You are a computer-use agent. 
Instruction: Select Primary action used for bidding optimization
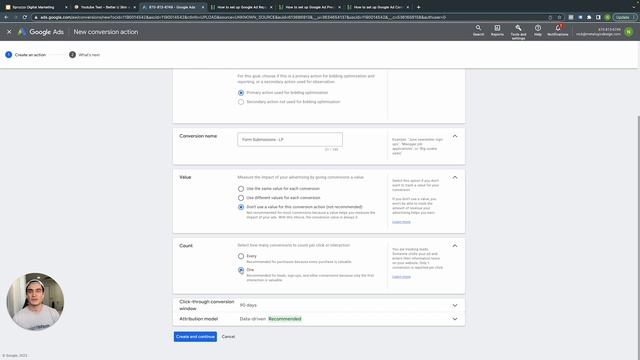[241, 93]
